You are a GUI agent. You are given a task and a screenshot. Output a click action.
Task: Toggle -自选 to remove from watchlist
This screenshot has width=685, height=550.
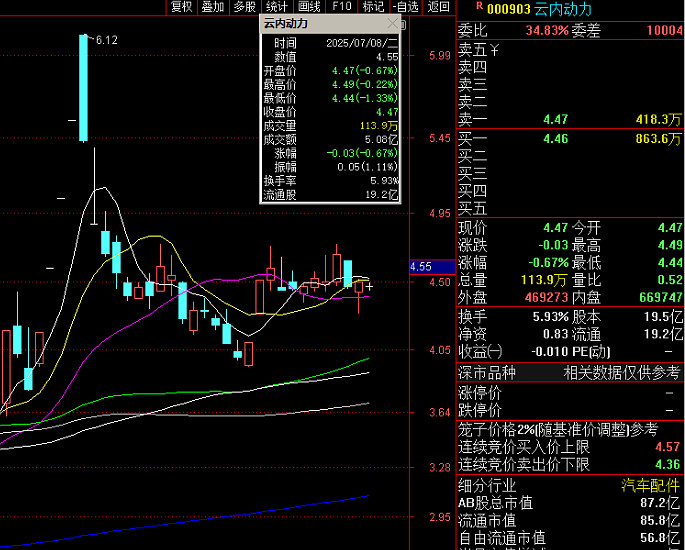pos(404,7)
